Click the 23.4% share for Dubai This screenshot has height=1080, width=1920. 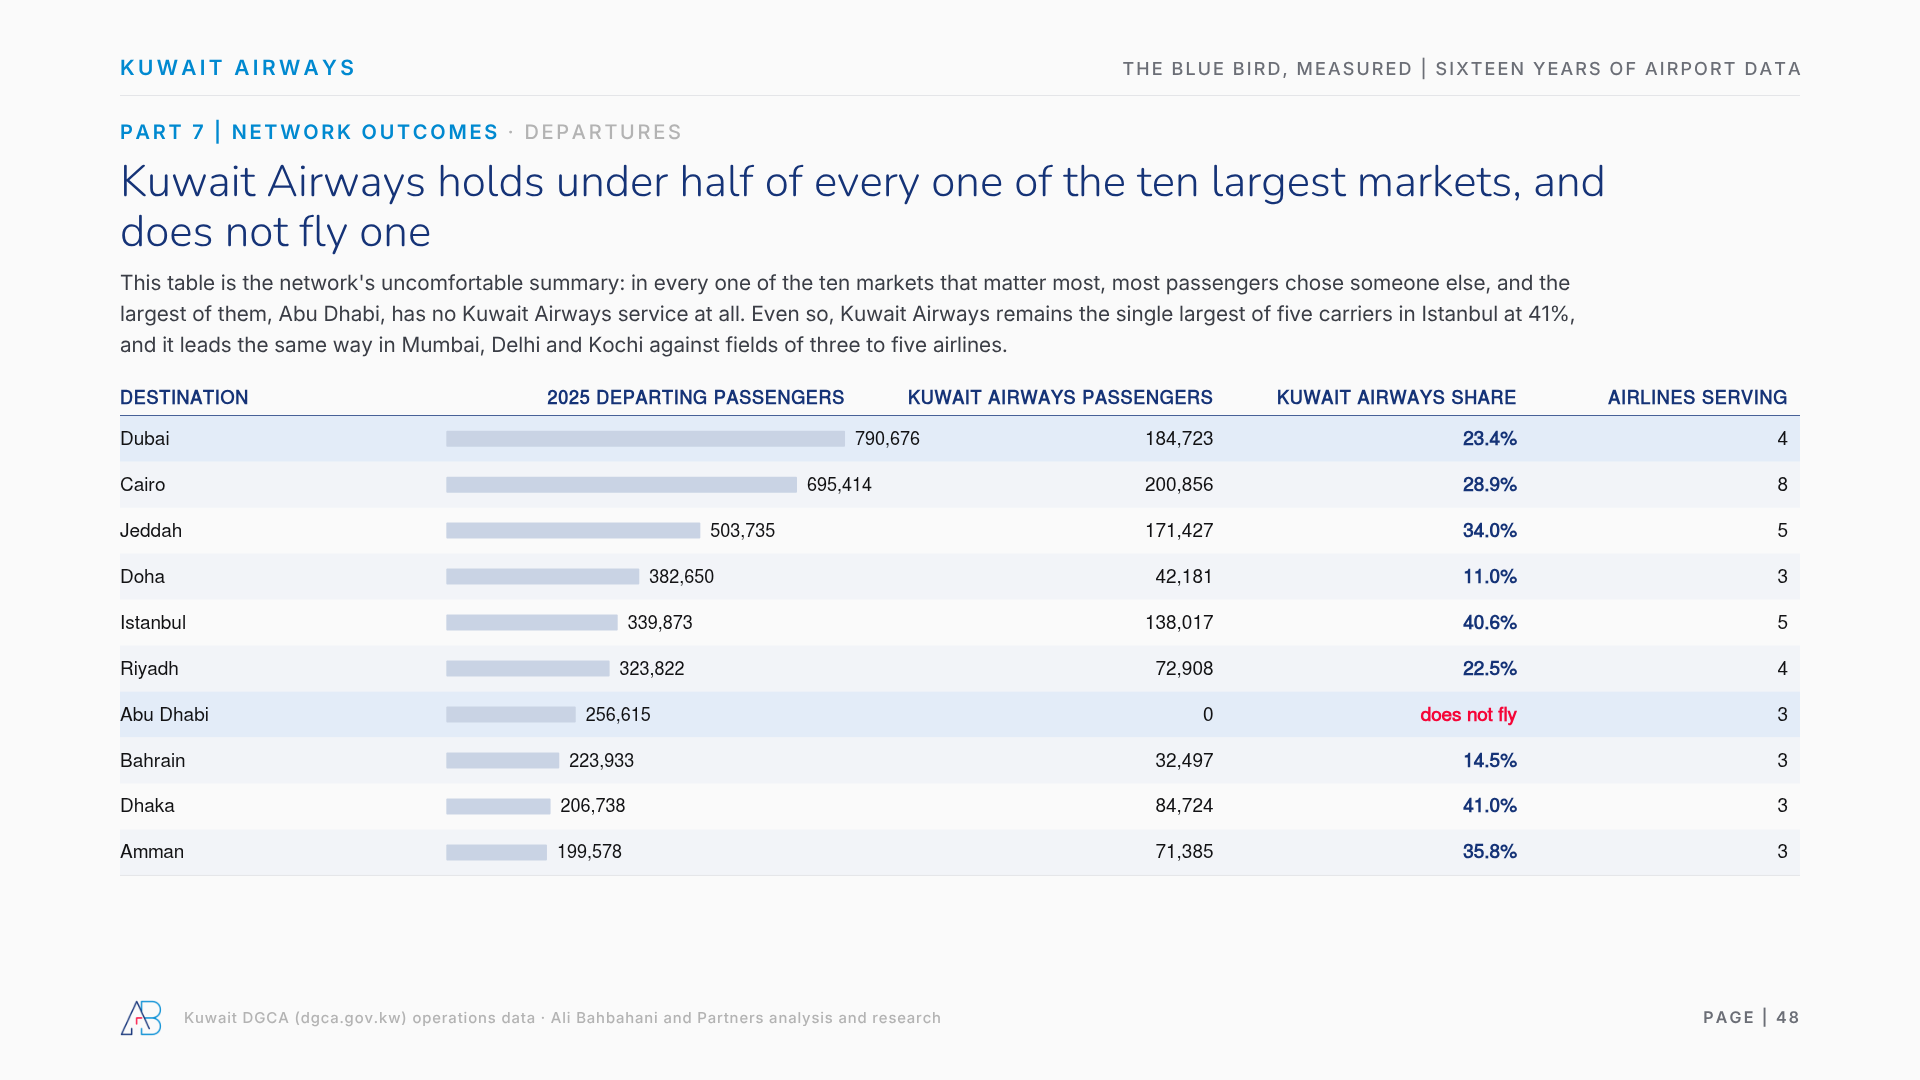point(1489,439)
